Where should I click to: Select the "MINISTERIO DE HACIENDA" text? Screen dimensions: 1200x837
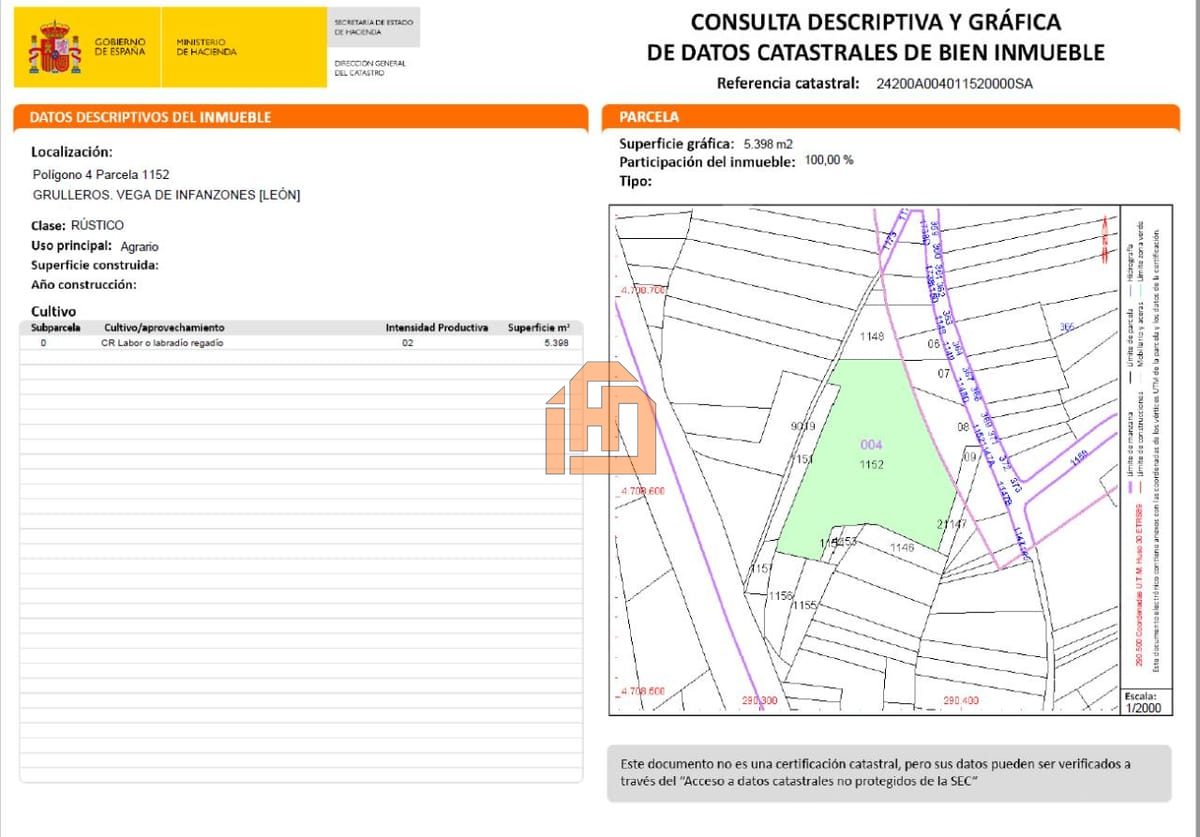[x=207, y=47]
